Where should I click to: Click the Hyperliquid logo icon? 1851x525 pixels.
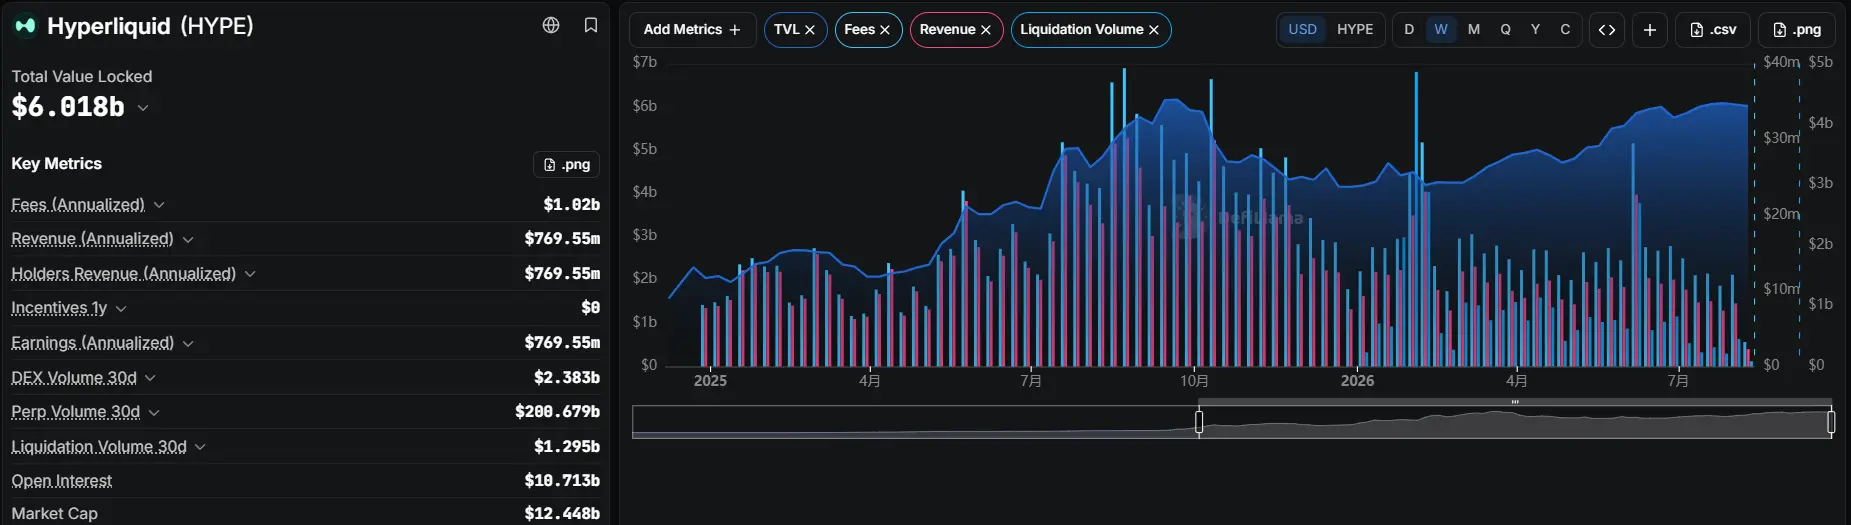25,26
